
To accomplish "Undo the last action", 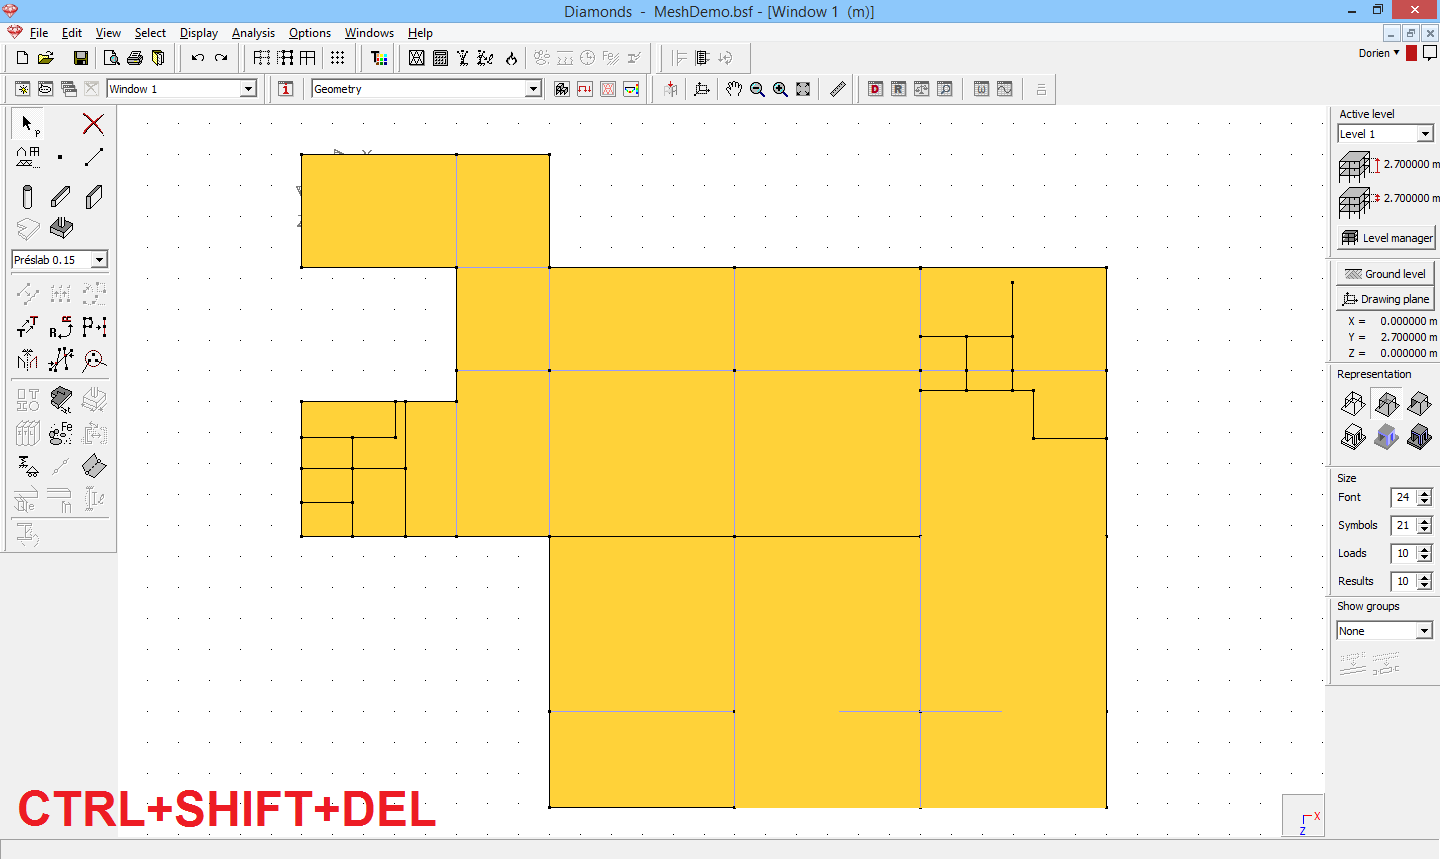I will [x=198, y=58].
